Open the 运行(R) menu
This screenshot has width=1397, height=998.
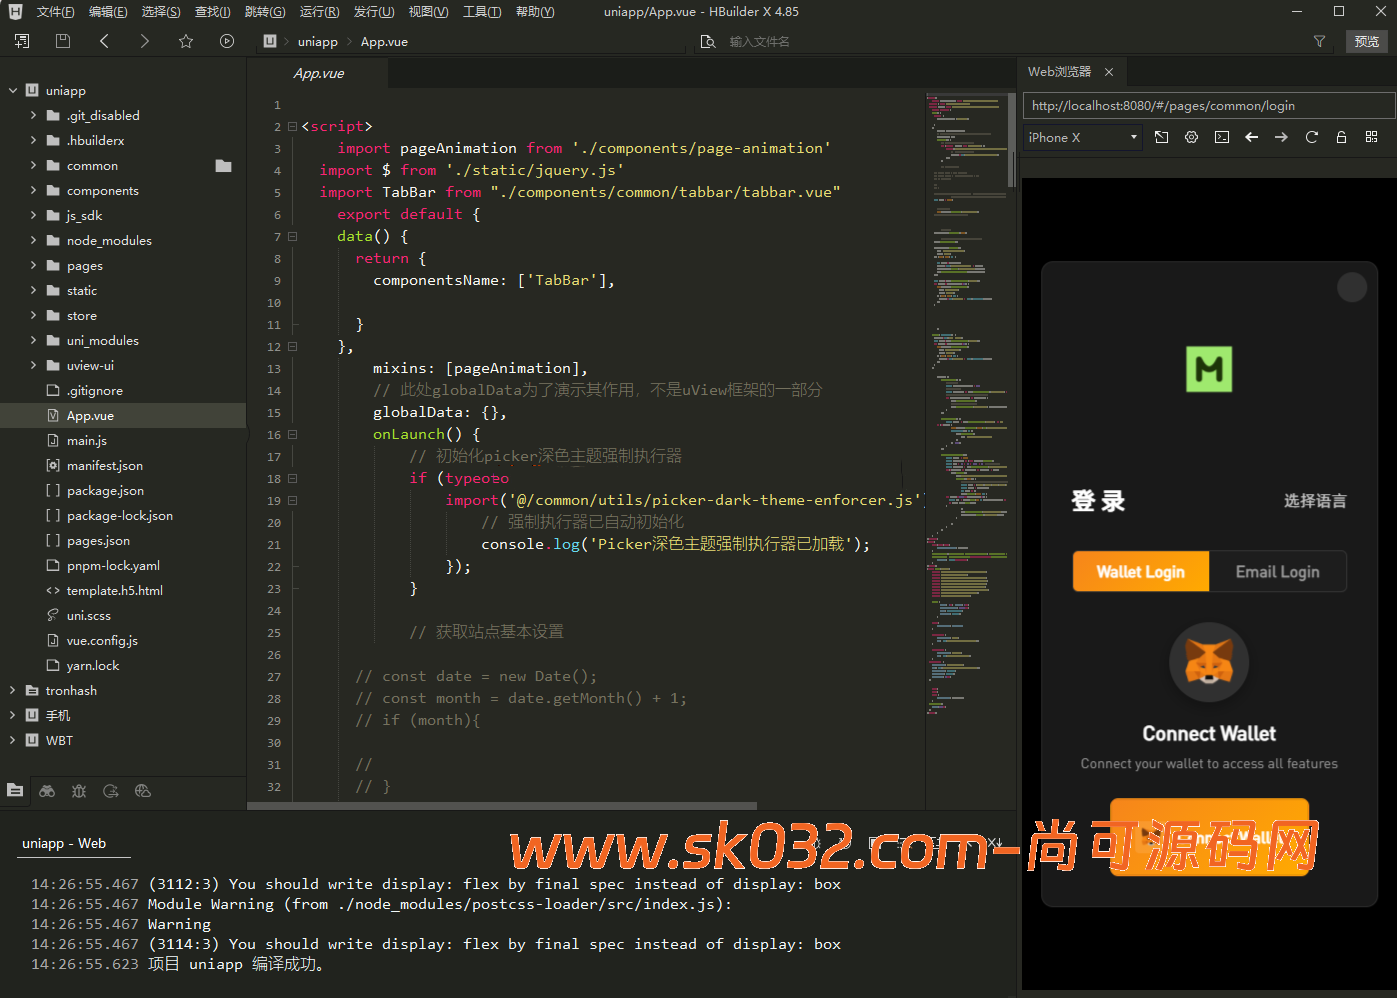(x=319, y=12)
